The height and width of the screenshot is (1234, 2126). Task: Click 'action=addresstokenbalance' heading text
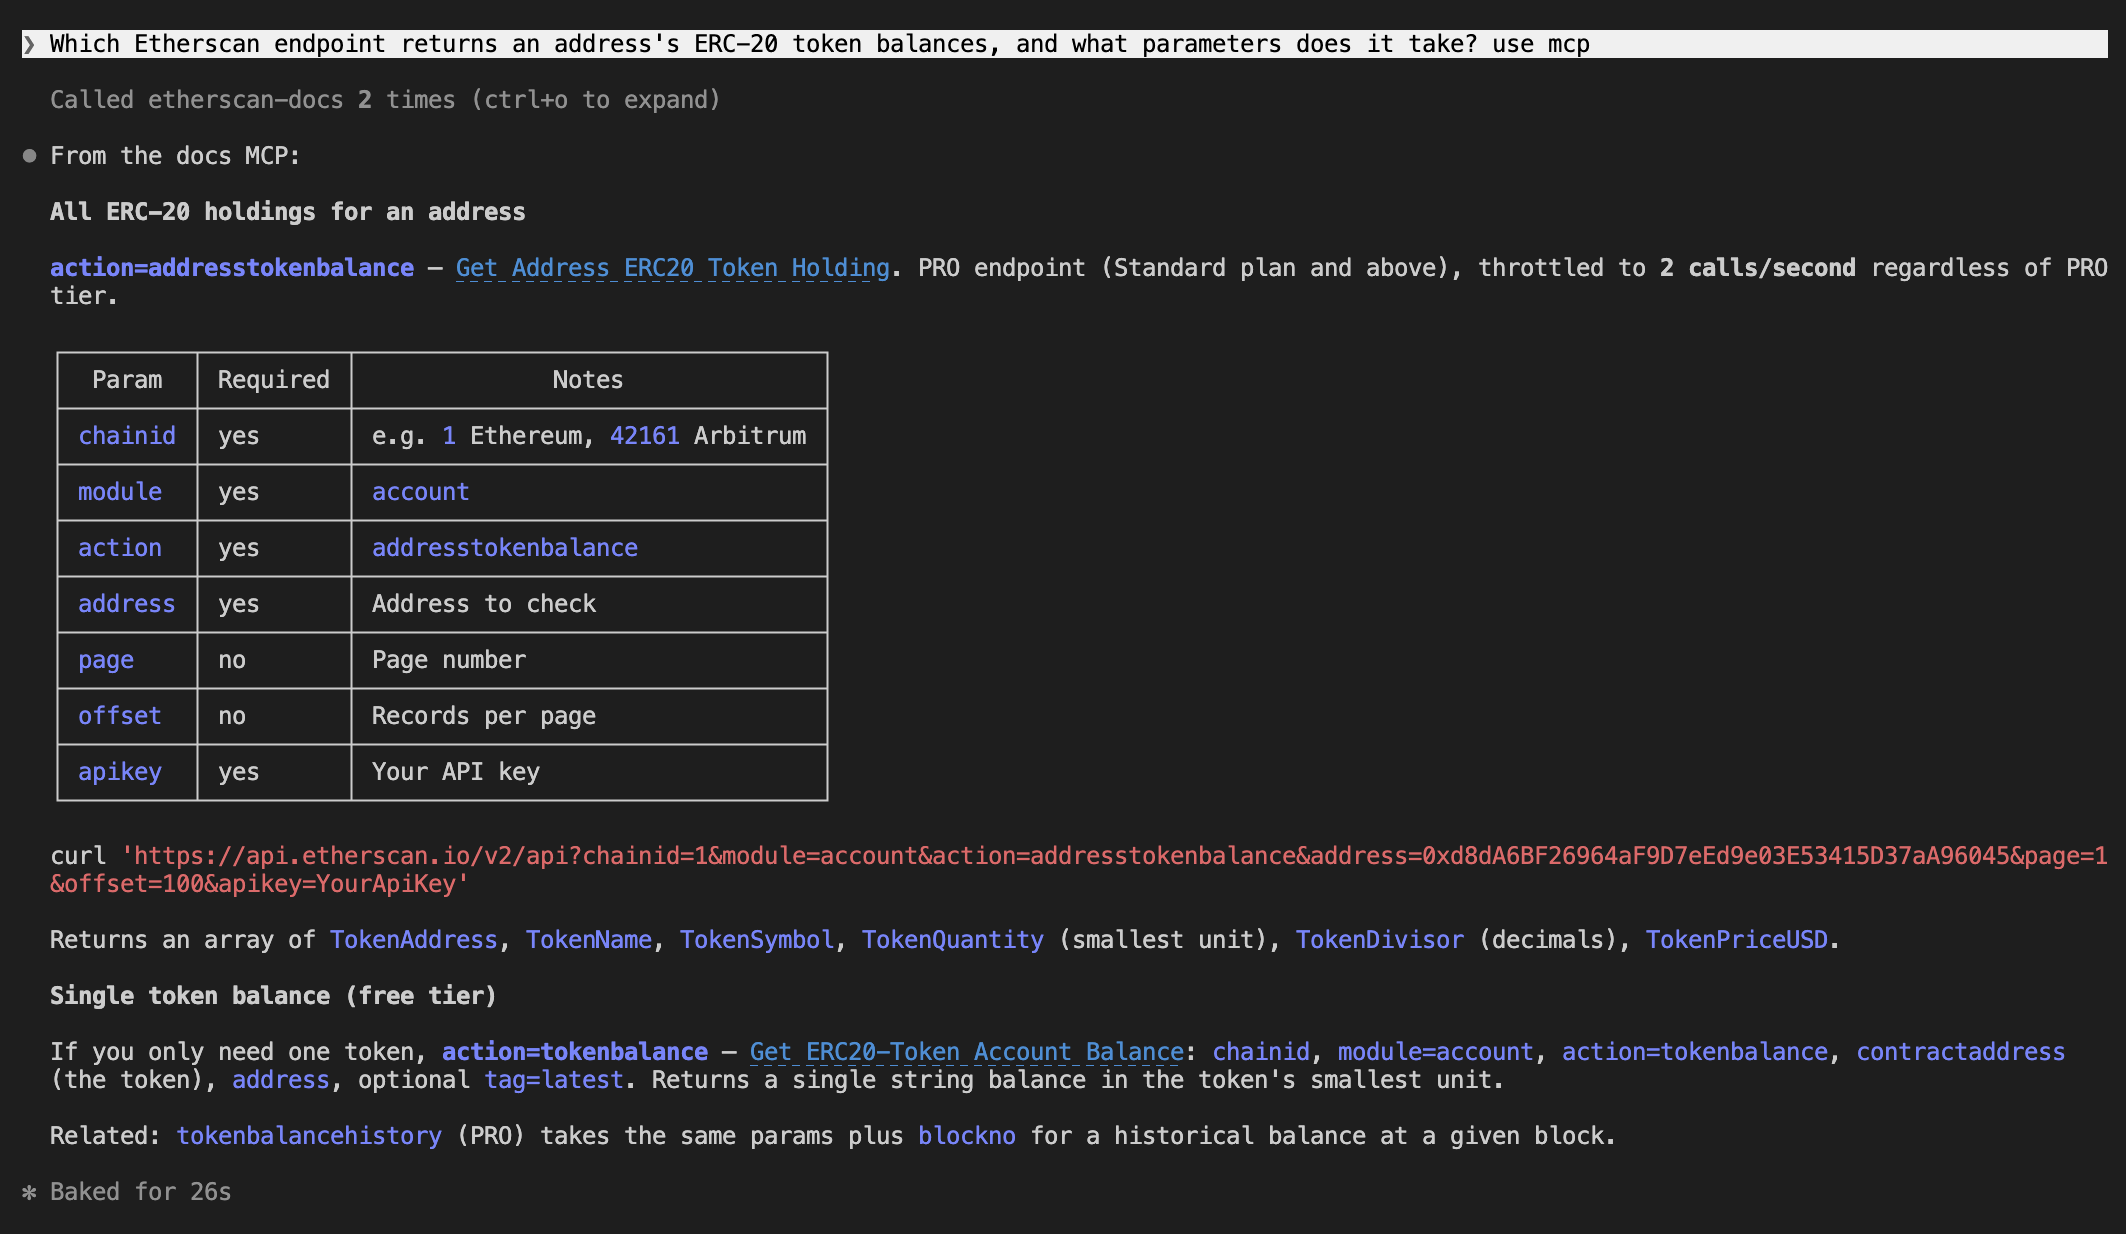[232, 268]
